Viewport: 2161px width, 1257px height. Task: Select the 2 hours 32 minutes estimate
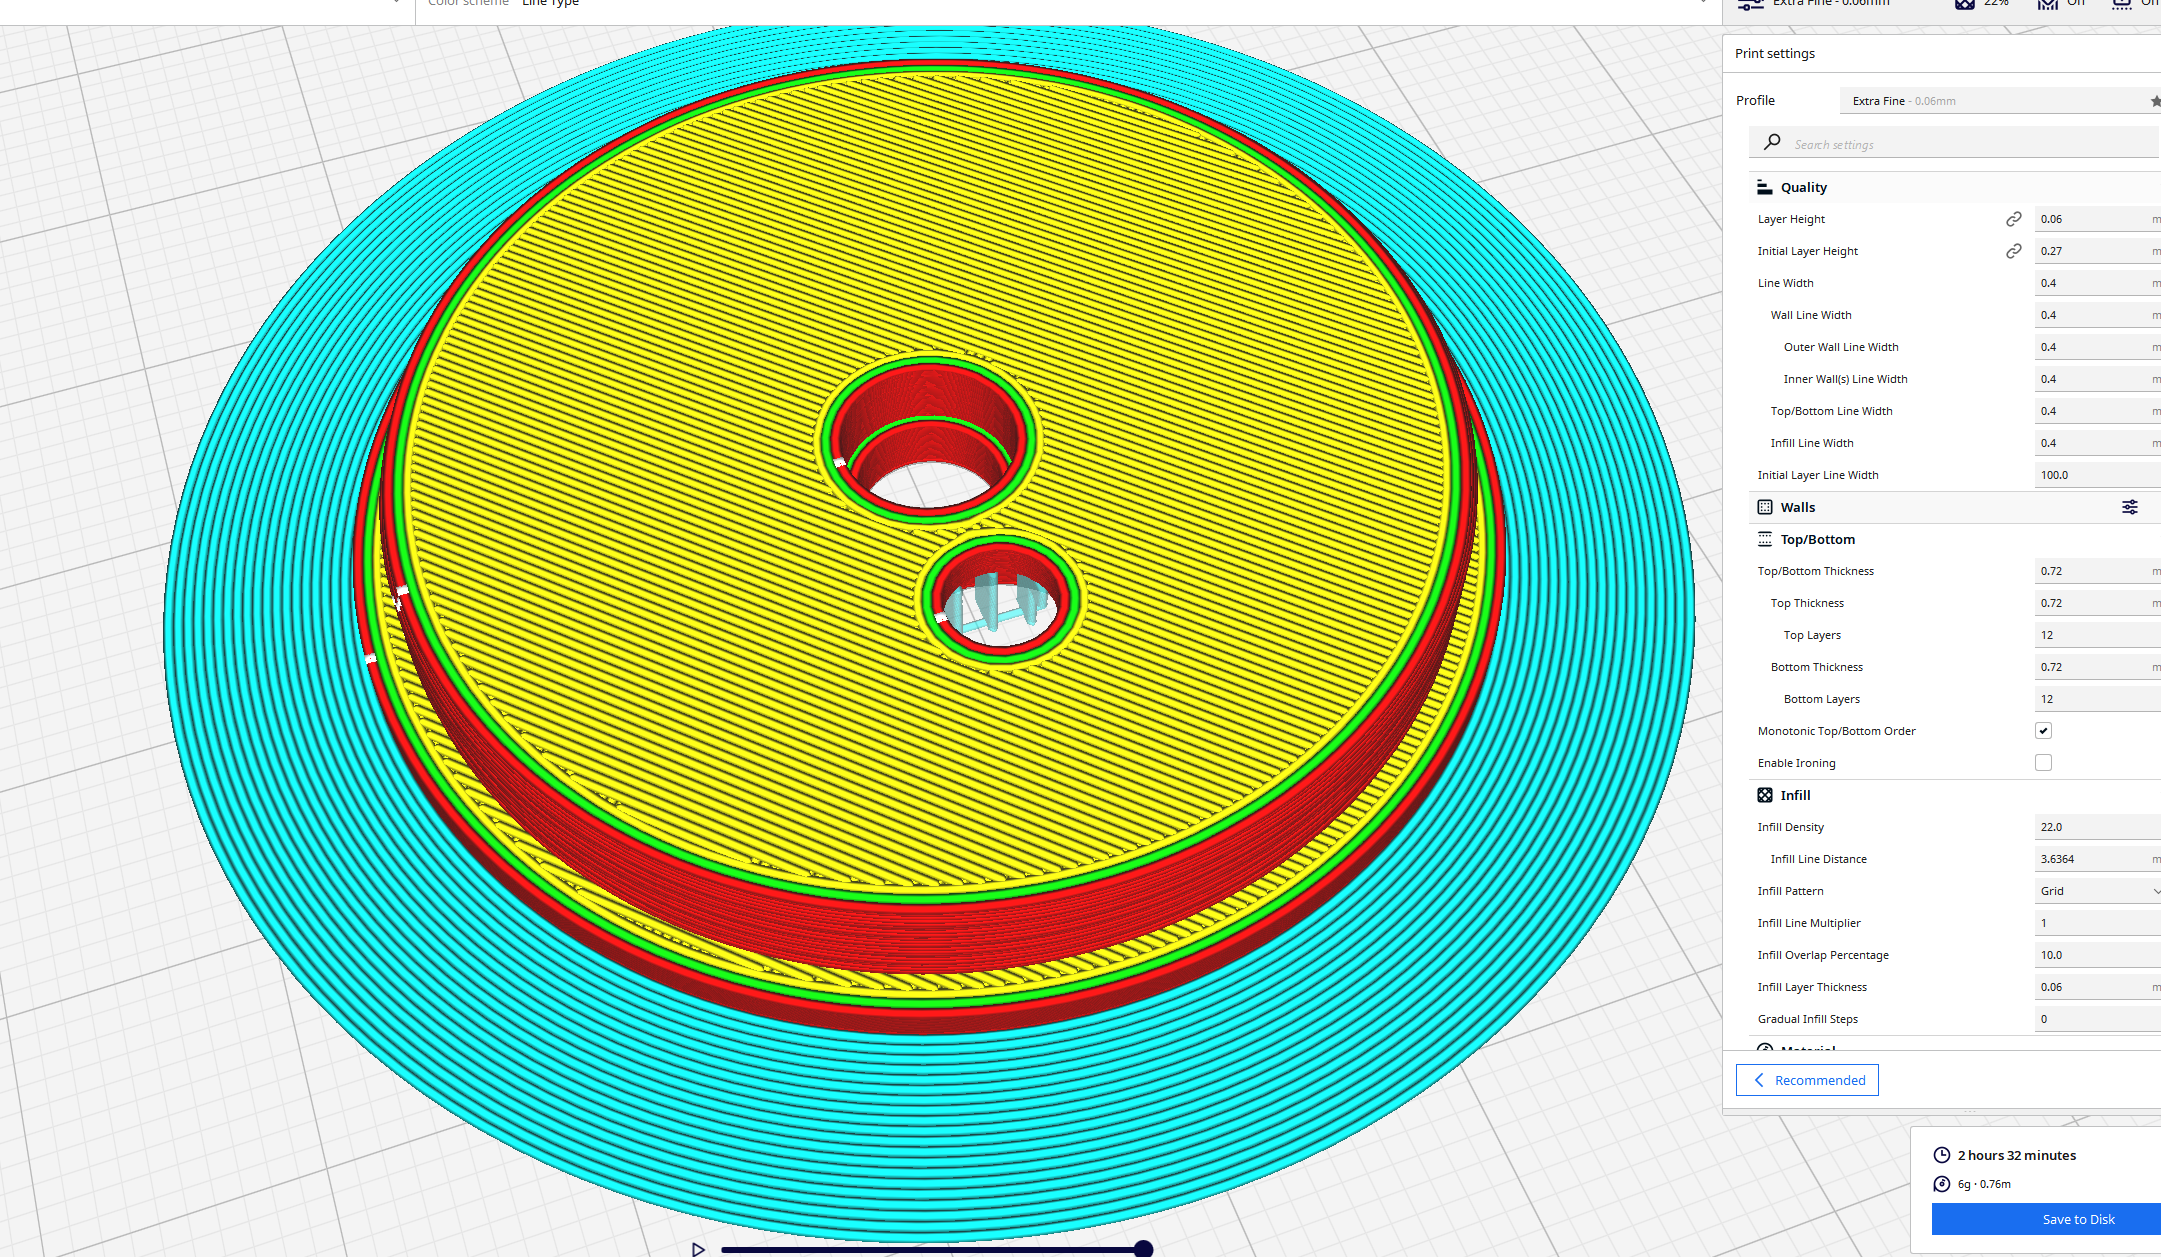pos(2017,1155)
